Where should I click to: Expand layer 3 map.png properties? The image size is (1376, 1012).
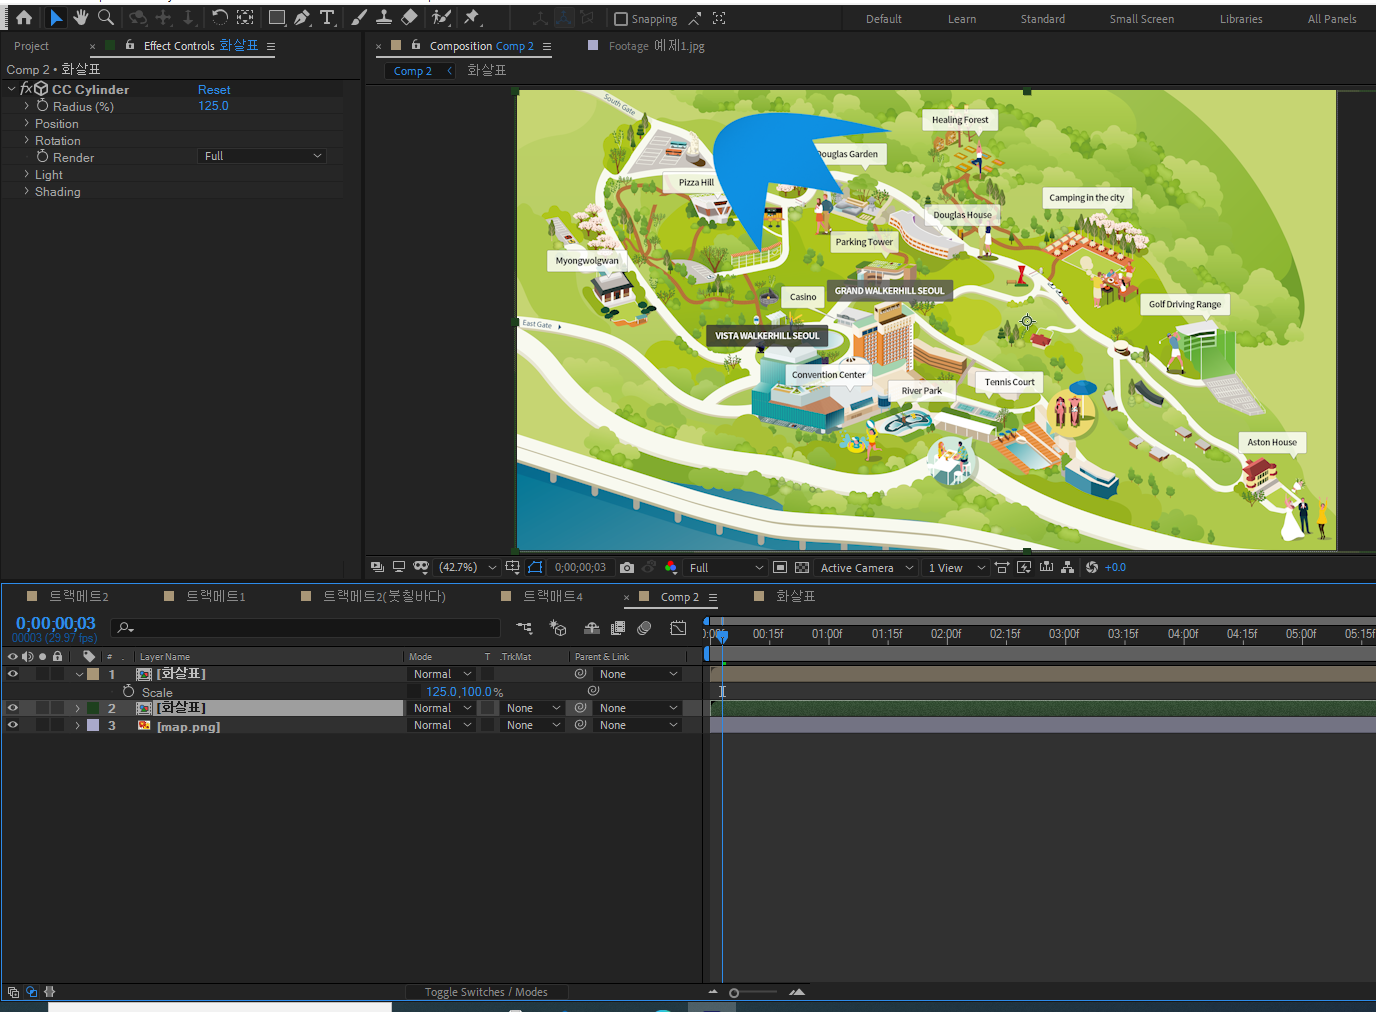pos(78,725)
